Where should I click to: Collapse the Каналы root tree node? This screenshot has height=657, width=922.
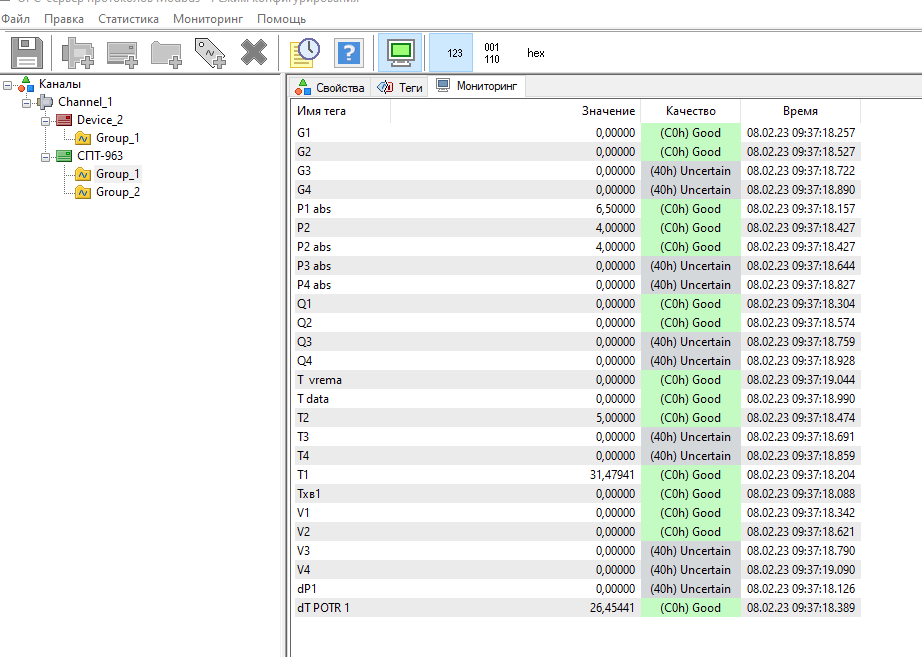(x=8, y=85)
